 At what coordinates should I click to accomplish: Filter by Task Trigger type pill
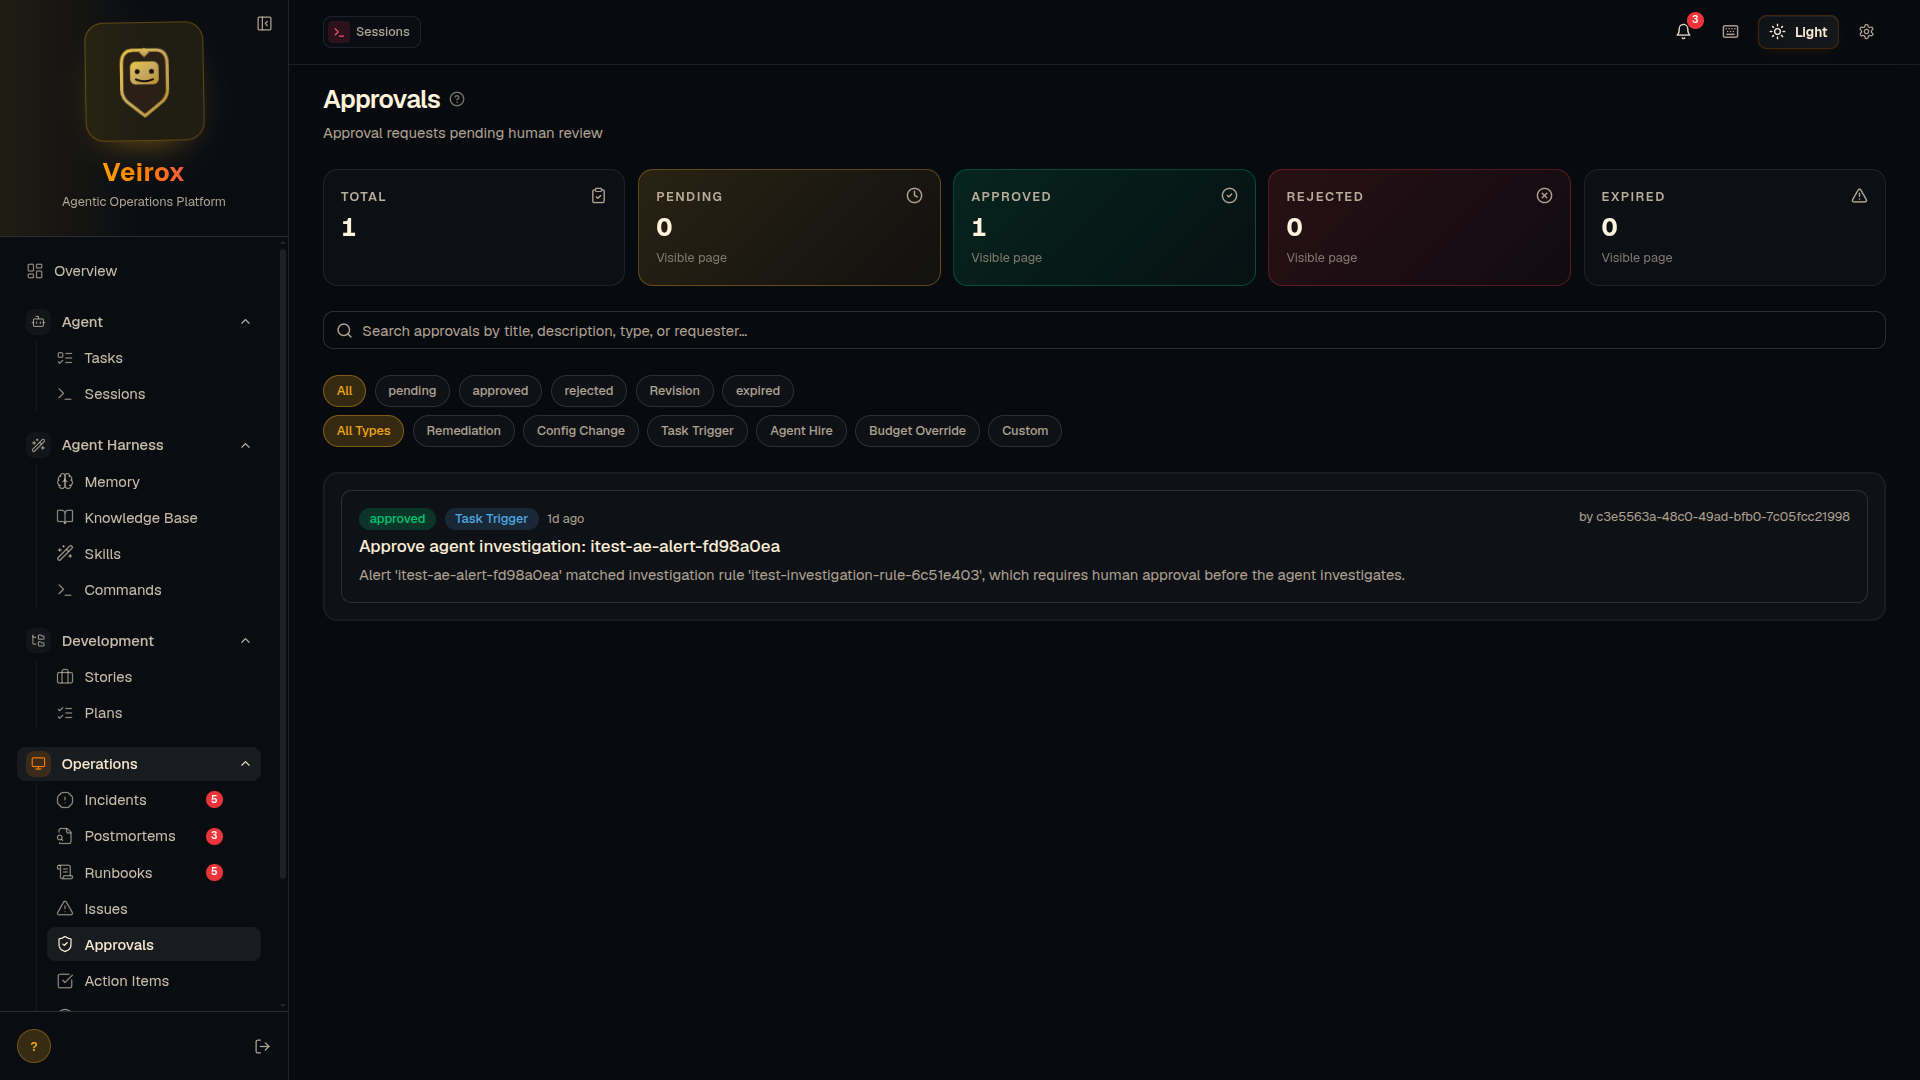697,431
